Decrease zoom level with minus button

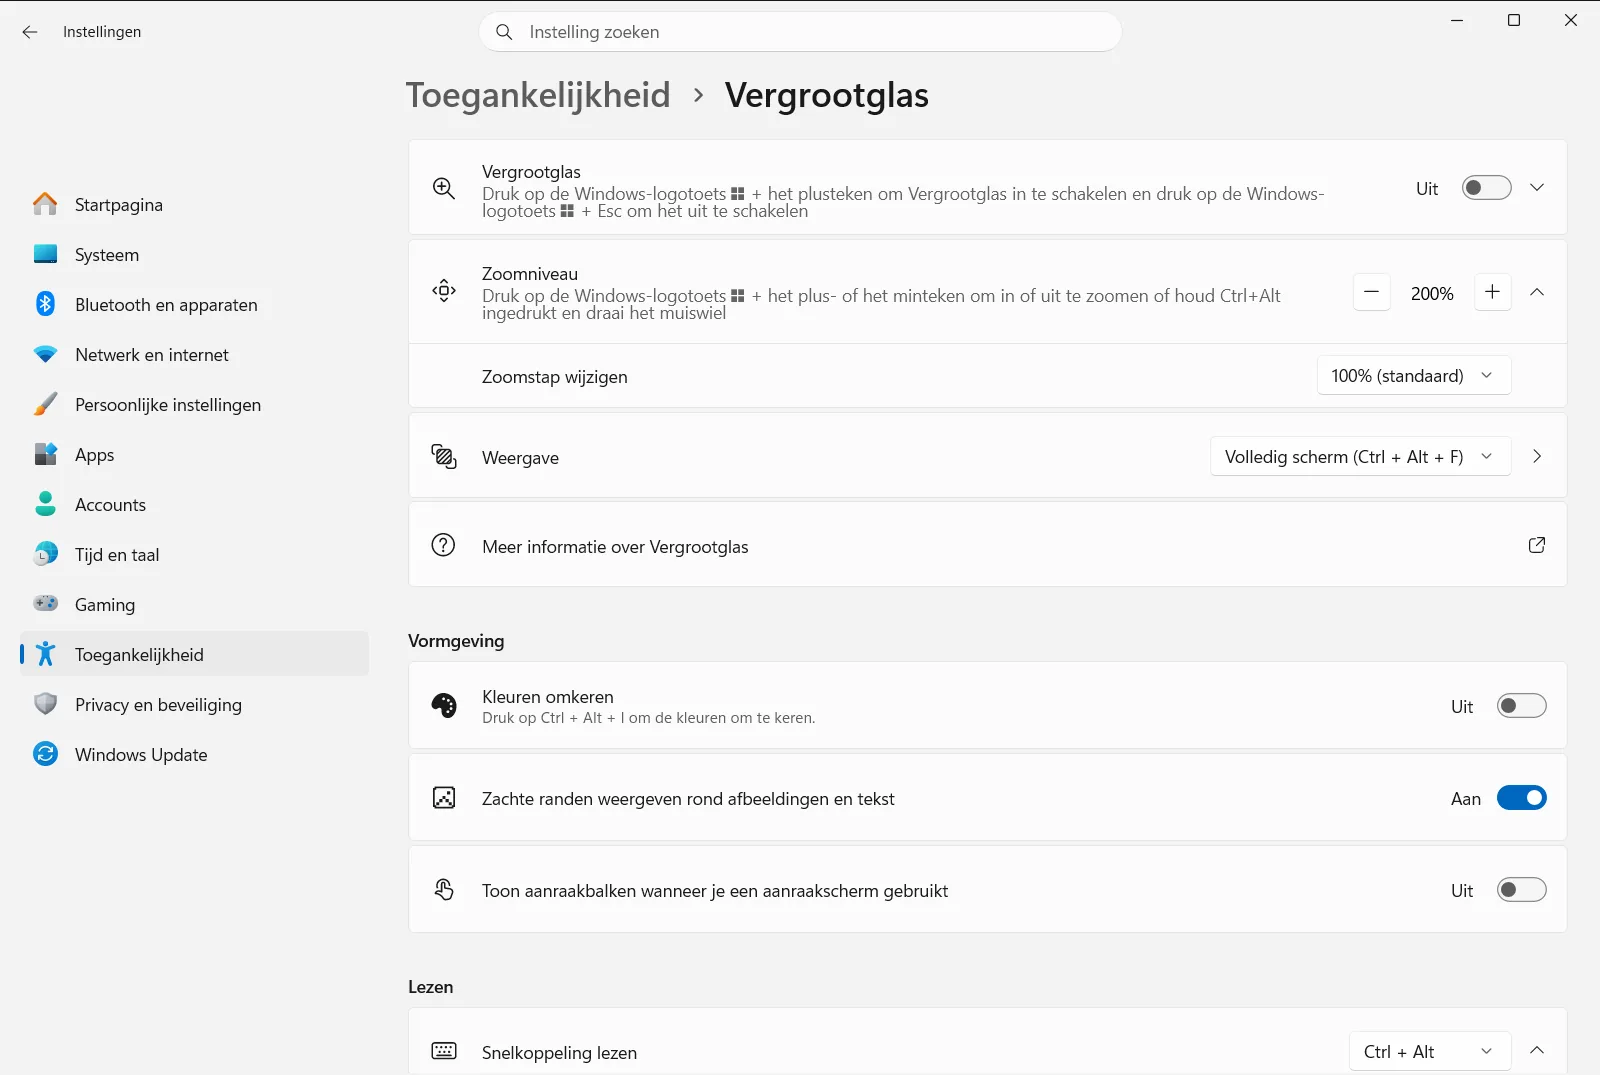[1371, 292]
